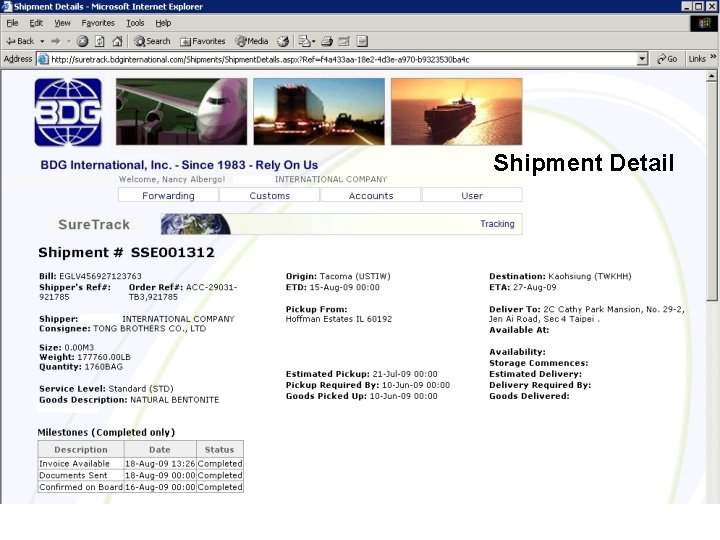Open the Media toolbar button
The height and width of the screenshot is (540, 720).
pos(252,41)
